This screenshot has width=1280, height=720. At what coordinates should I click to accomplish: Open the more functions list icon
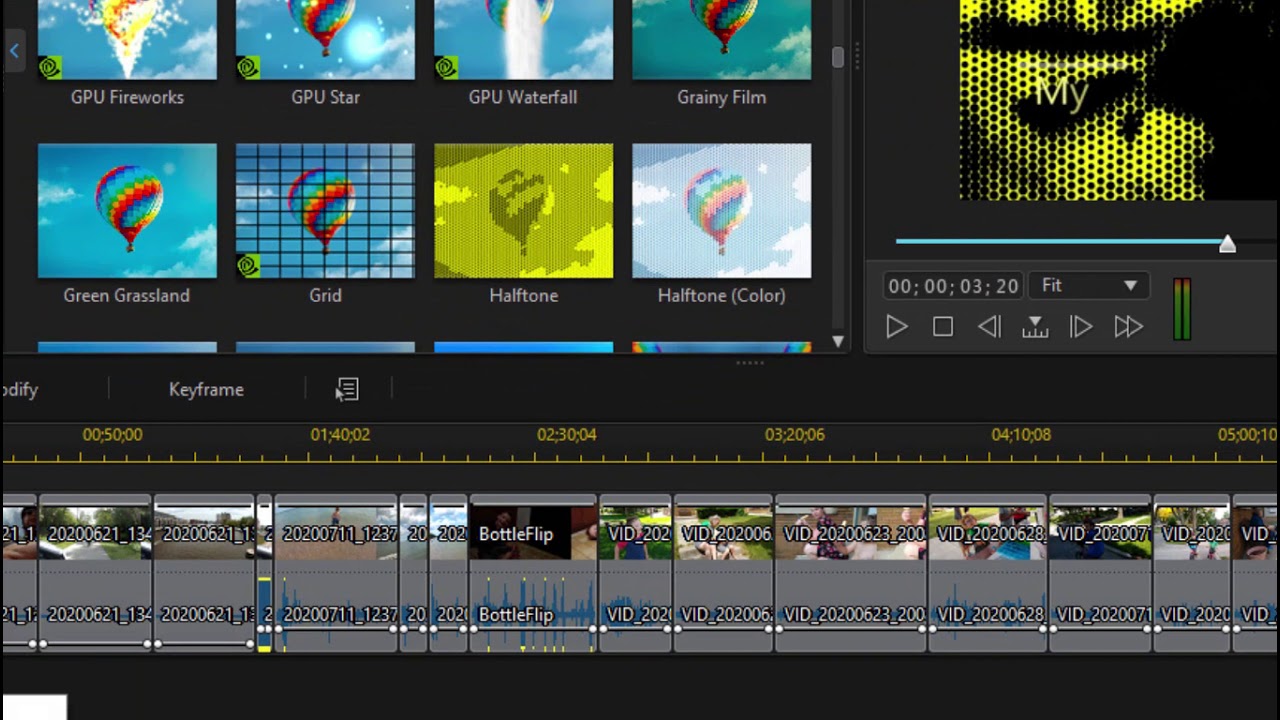click(348, 389)
